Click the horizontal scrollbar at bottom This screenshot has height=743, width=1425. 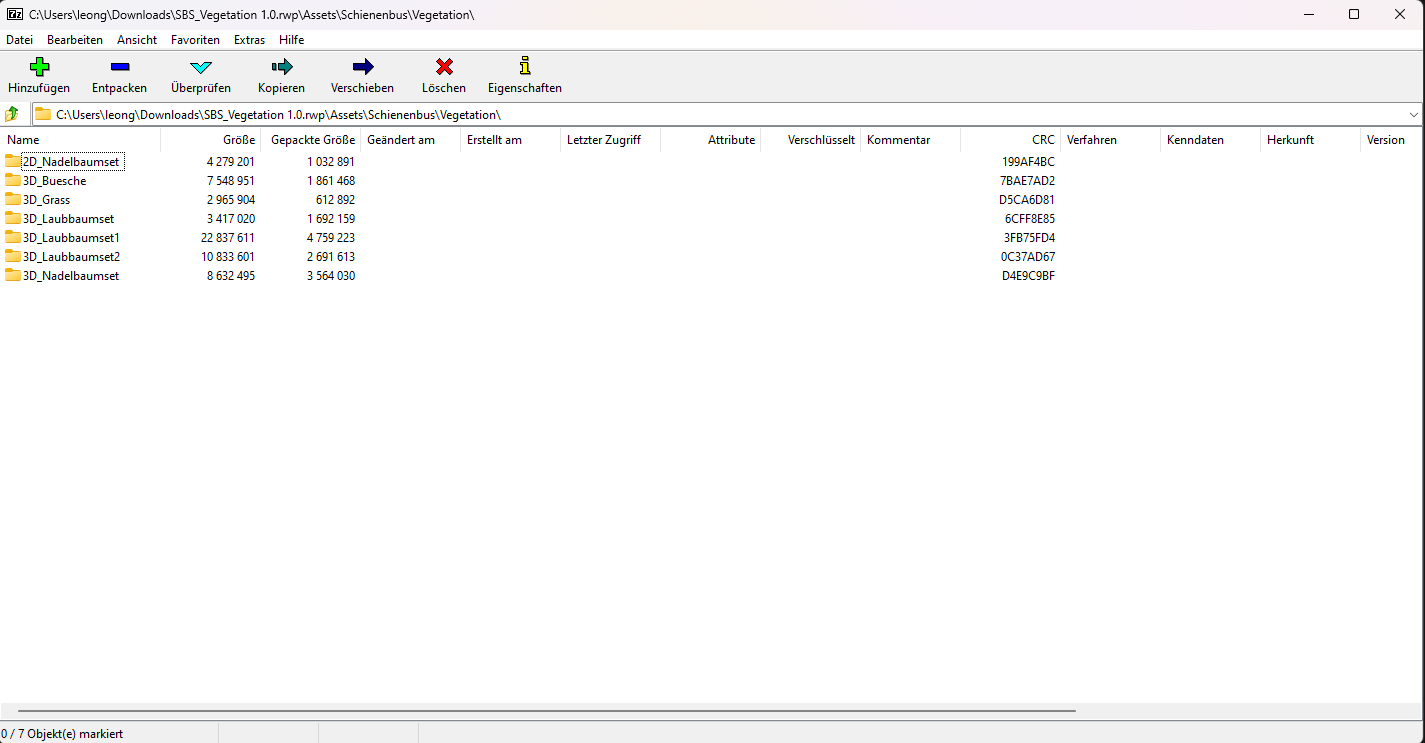tap(546, 711)
